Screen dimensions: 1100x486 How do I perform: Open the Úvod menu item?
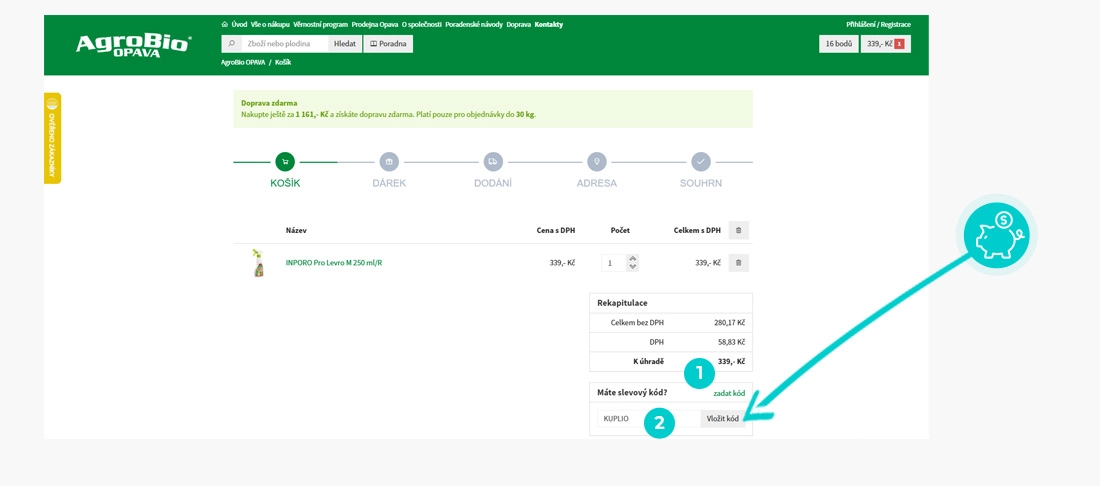[239, 25]
